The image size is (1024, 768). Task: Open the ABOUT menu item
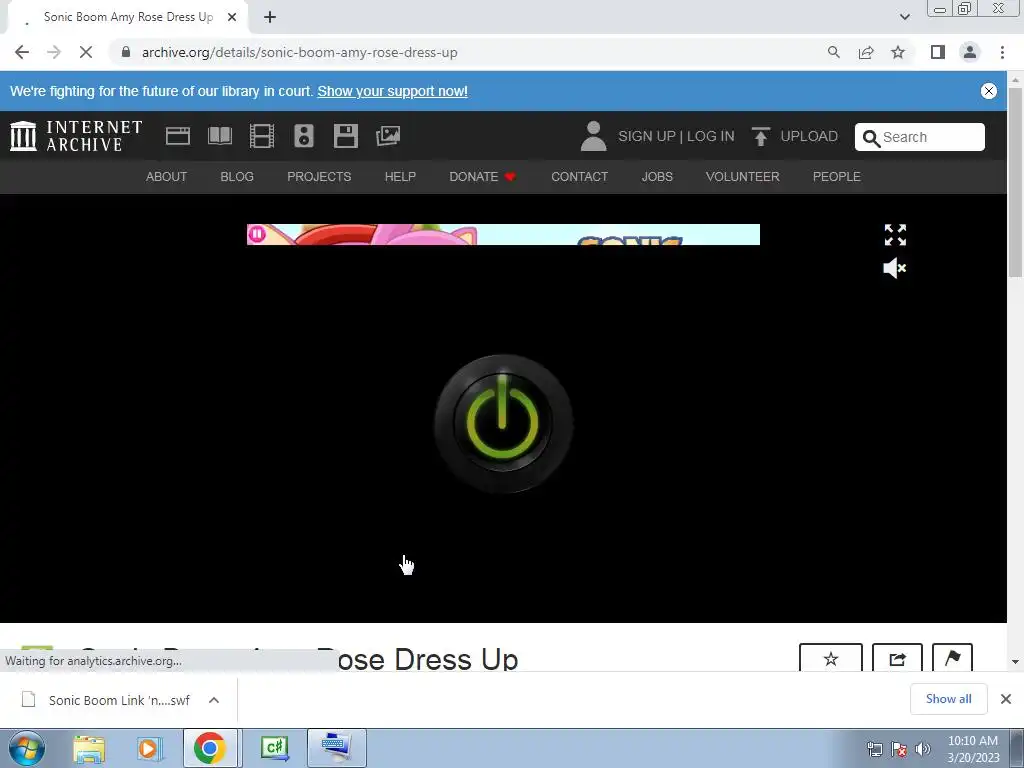(x=167, y=176)
